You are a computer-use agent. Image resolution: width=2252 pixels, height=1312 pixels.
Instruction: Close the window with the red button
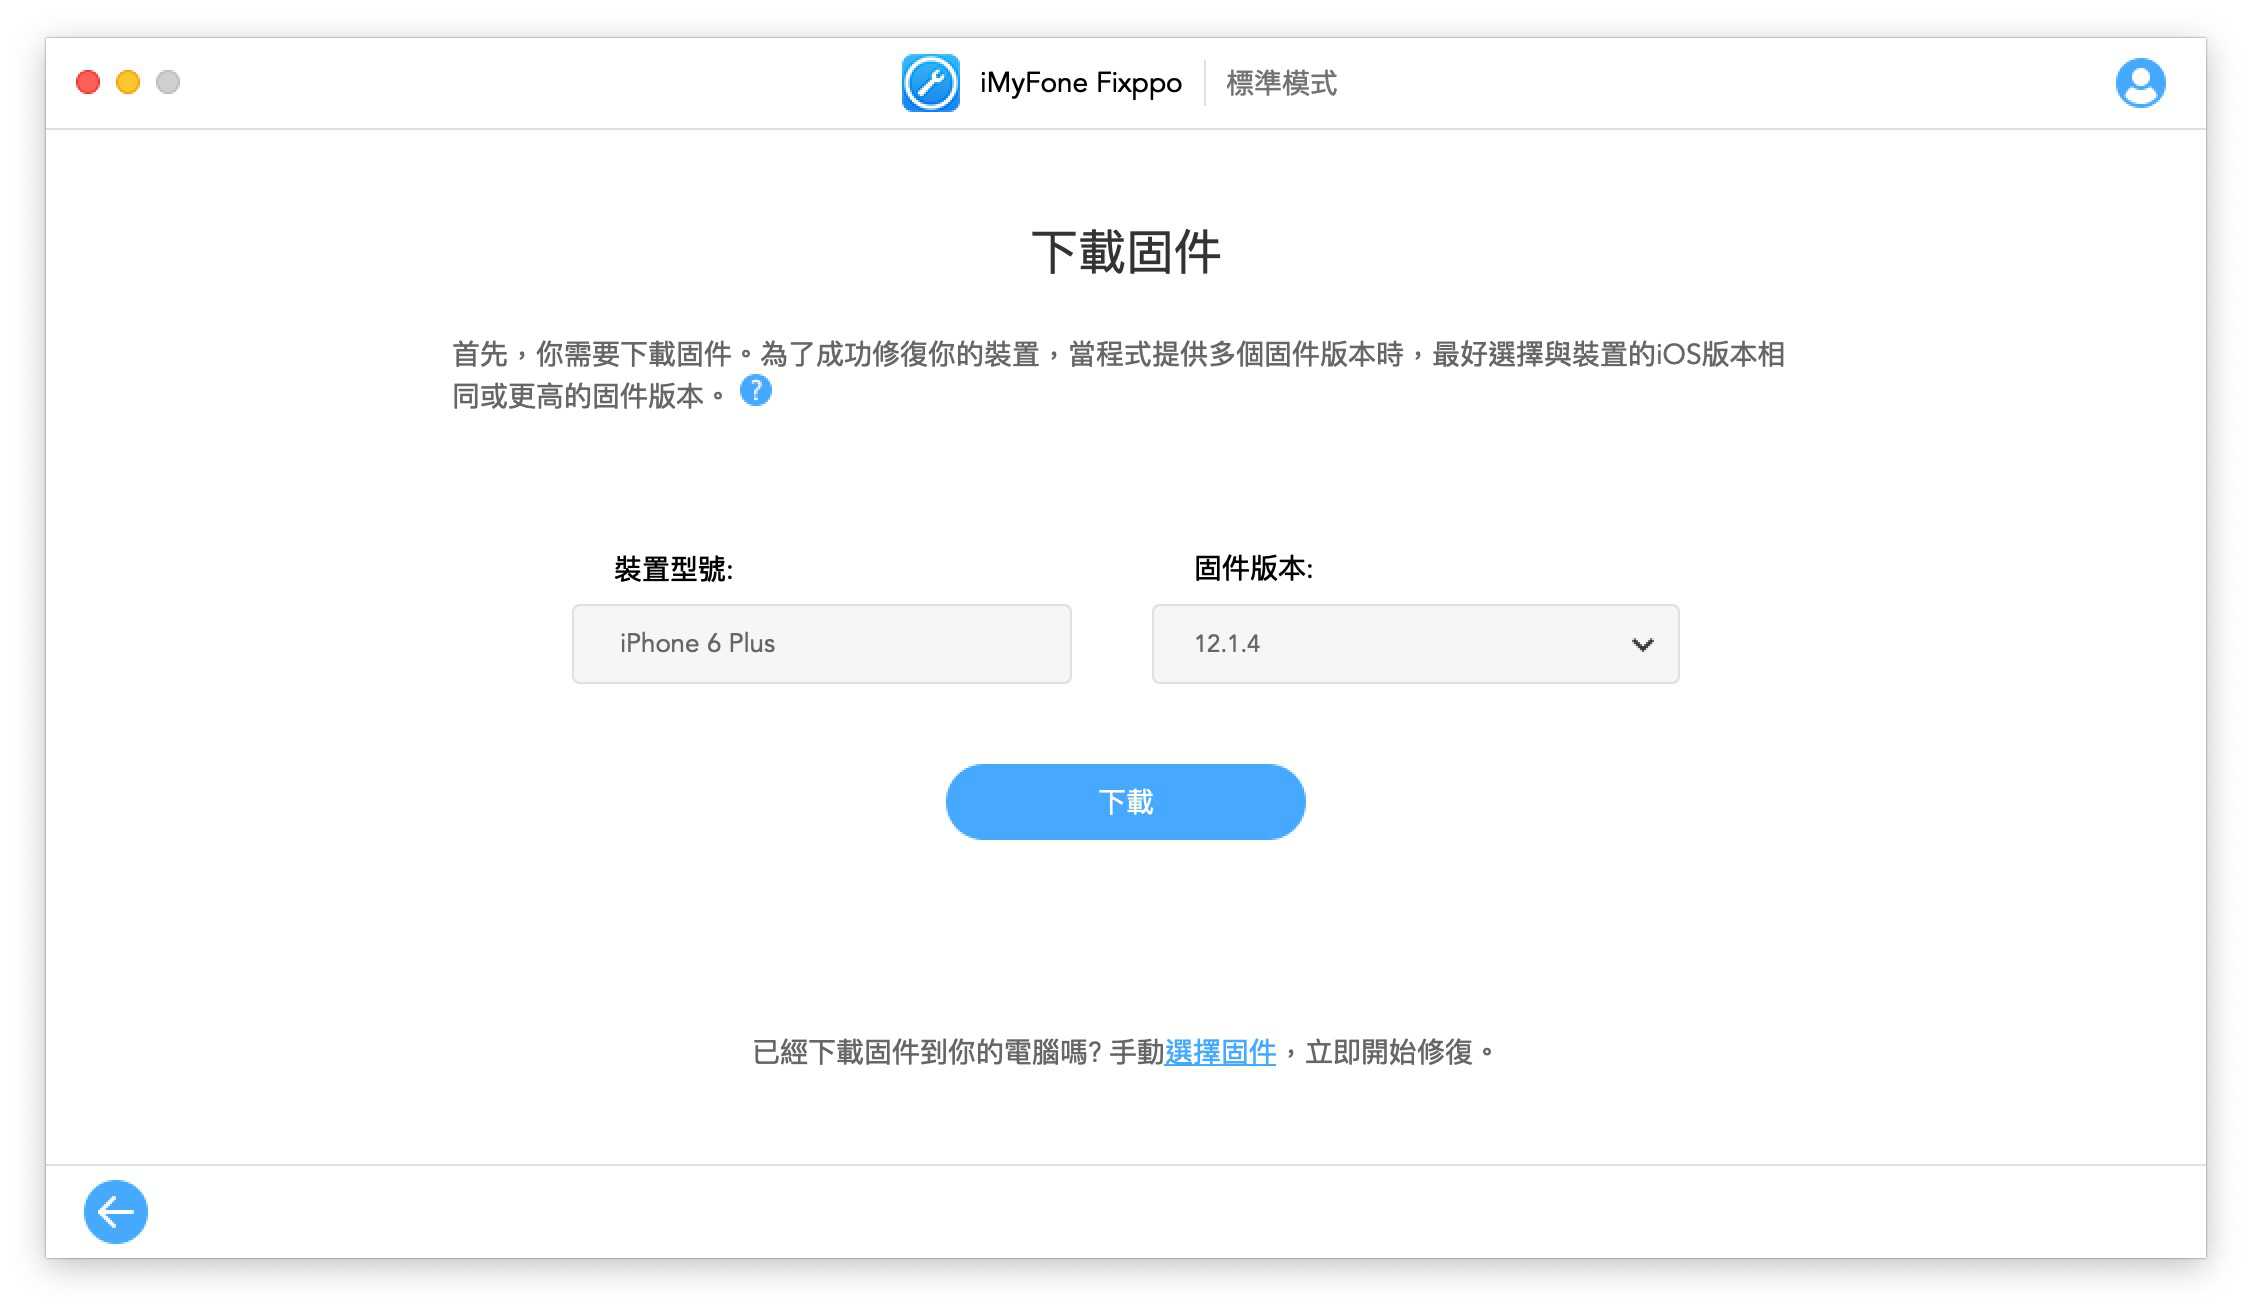click(x=88, y=82)
